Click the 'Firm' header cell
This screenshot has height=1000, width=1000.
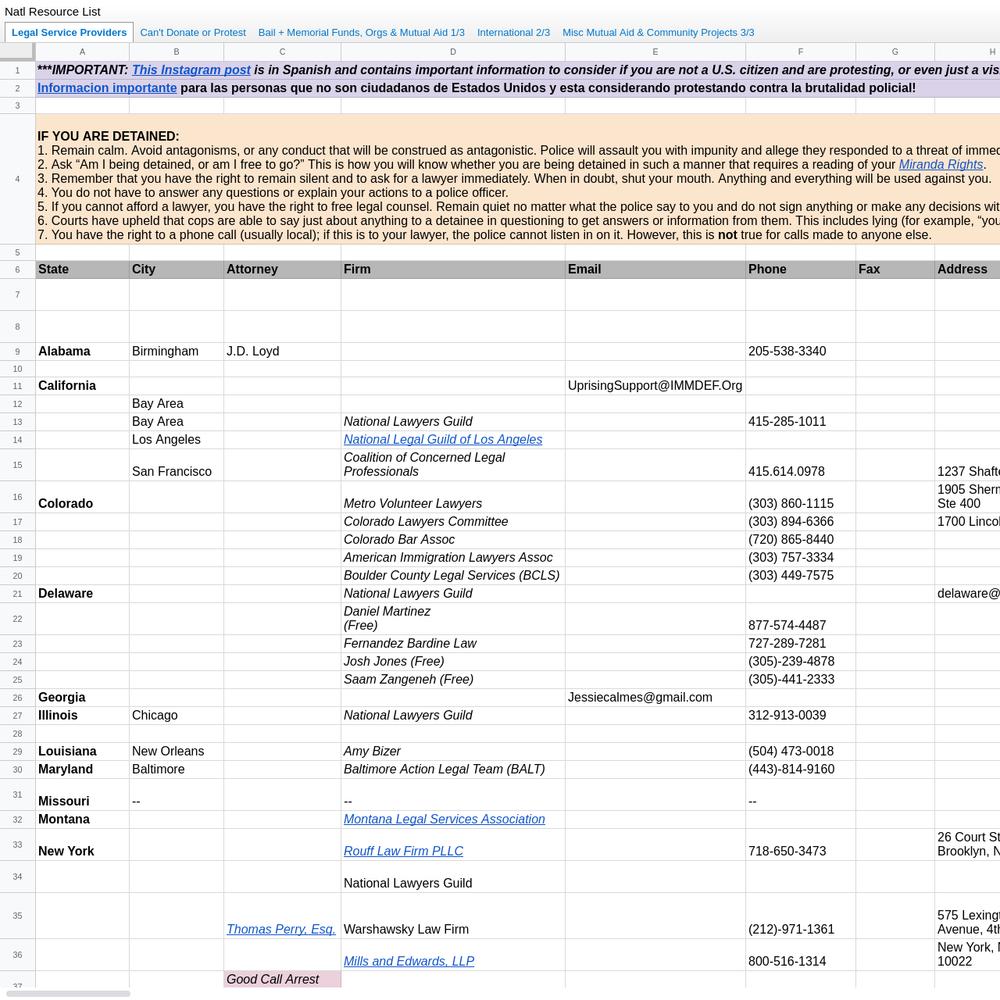coord(453,269)
